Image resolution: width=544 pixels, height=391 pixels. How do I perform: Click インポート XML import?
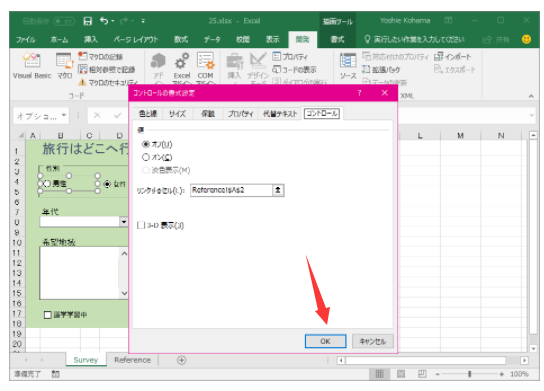453,56
